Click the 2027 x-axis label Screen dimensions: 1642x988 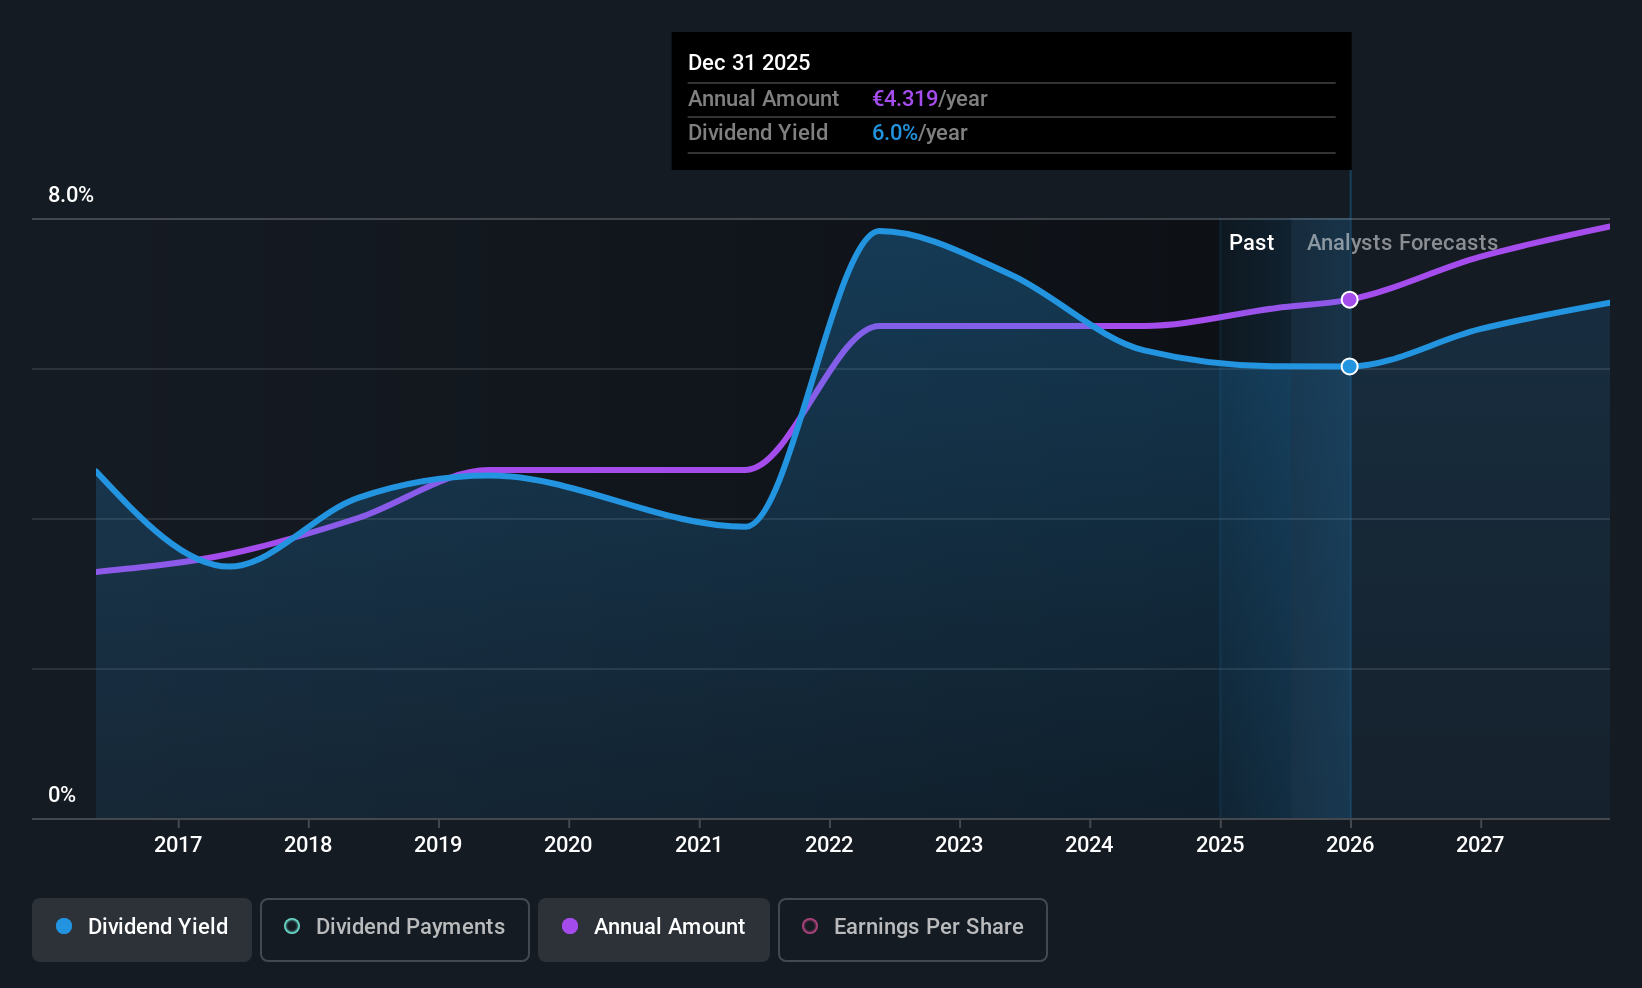pyautogui.click(x=1480, y=845)
